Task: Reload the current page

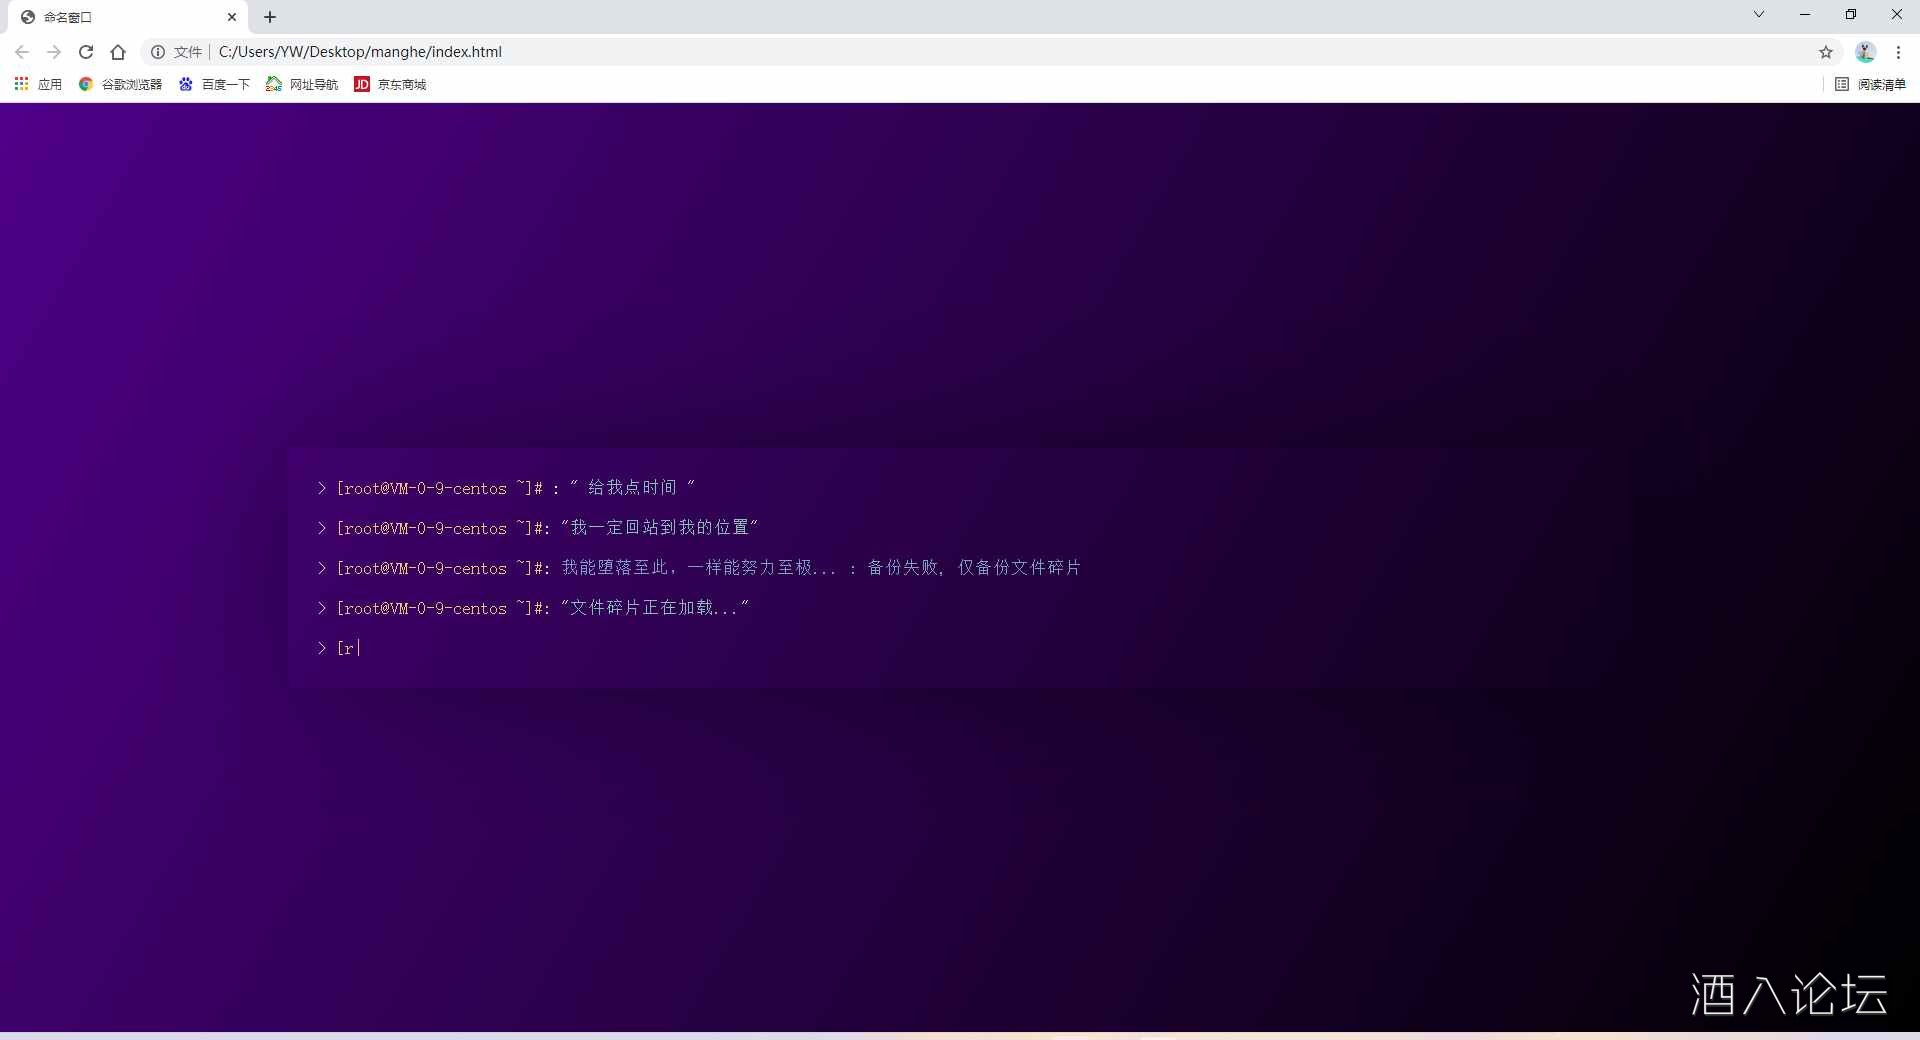Action: (86, 52)
